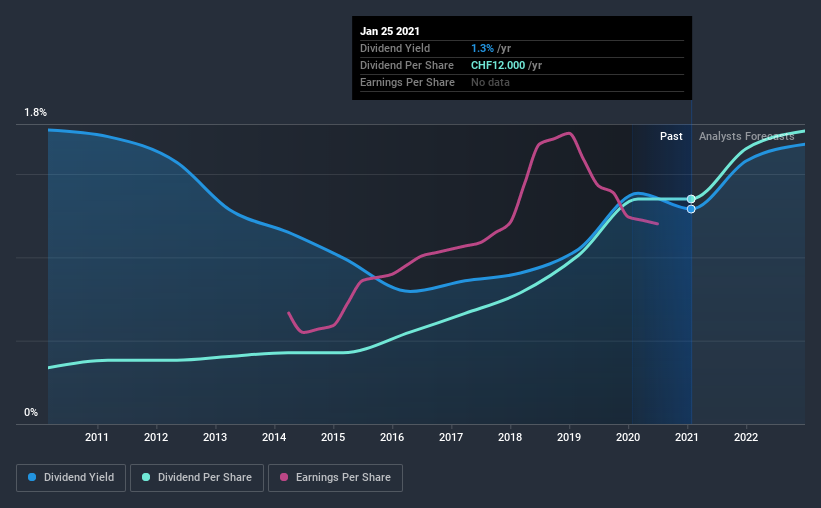This screenshot has width=821, height=508.
Task: Click the blue data point marker at 2021
Action: (691, 209)
